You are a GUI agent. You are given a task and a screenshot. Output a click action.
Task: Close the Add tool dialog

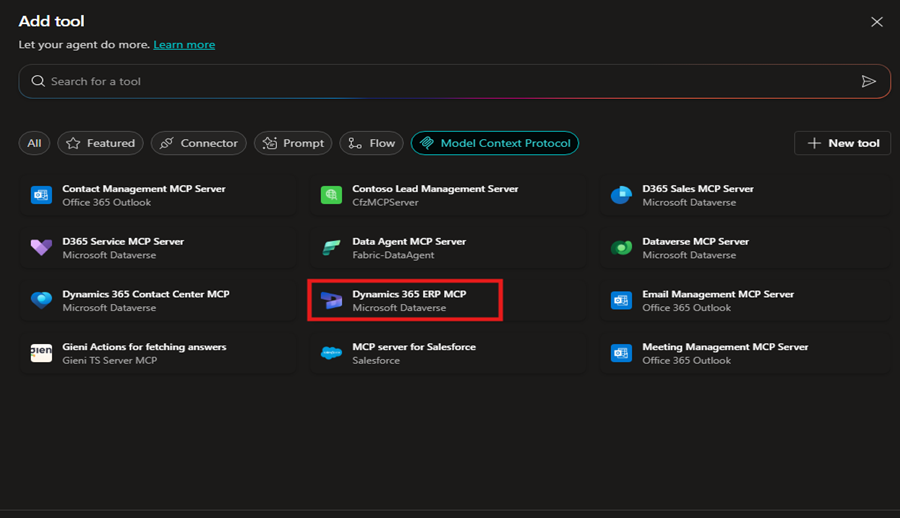click(x=876, y=22)
